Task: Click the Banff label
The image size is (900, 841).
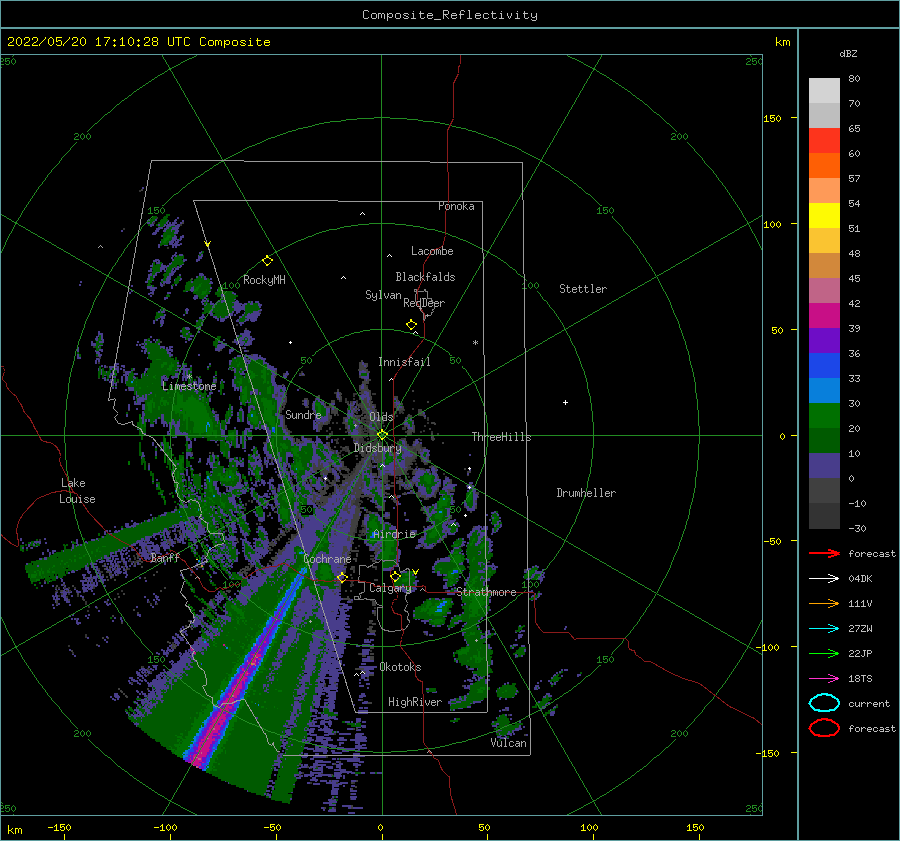Action: click(x=165, y=557)
